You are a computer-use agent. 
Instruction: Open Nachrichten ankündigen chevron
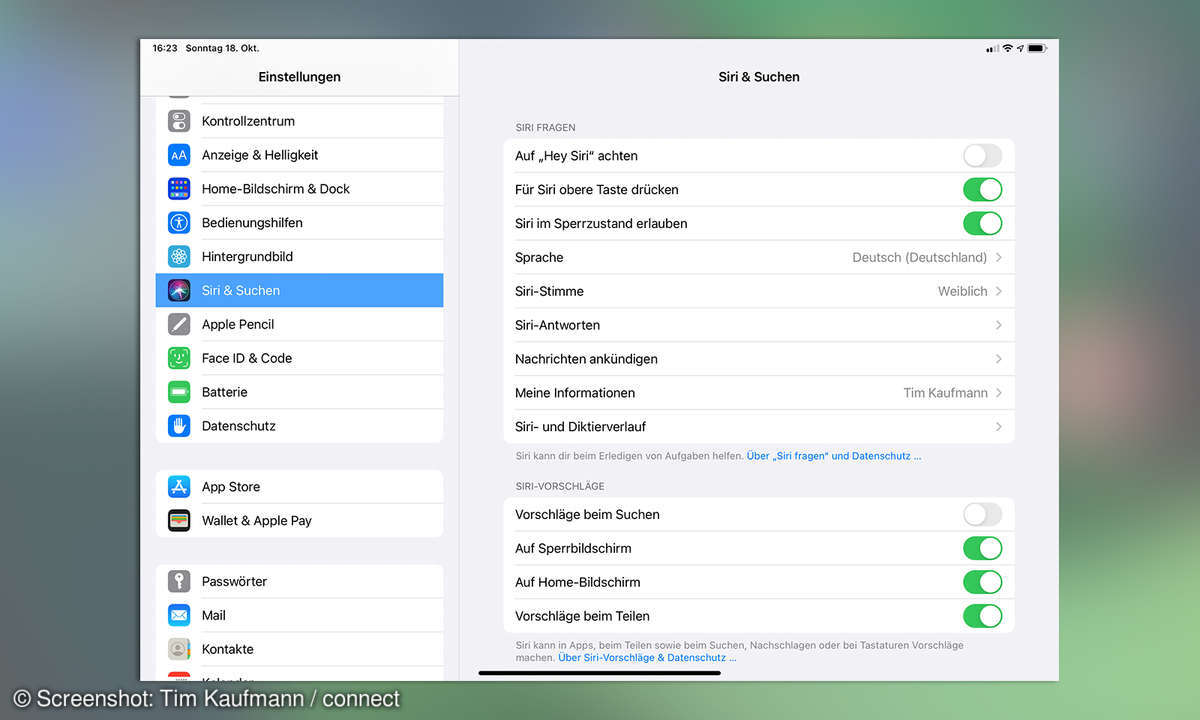click(x=999, y=359)
